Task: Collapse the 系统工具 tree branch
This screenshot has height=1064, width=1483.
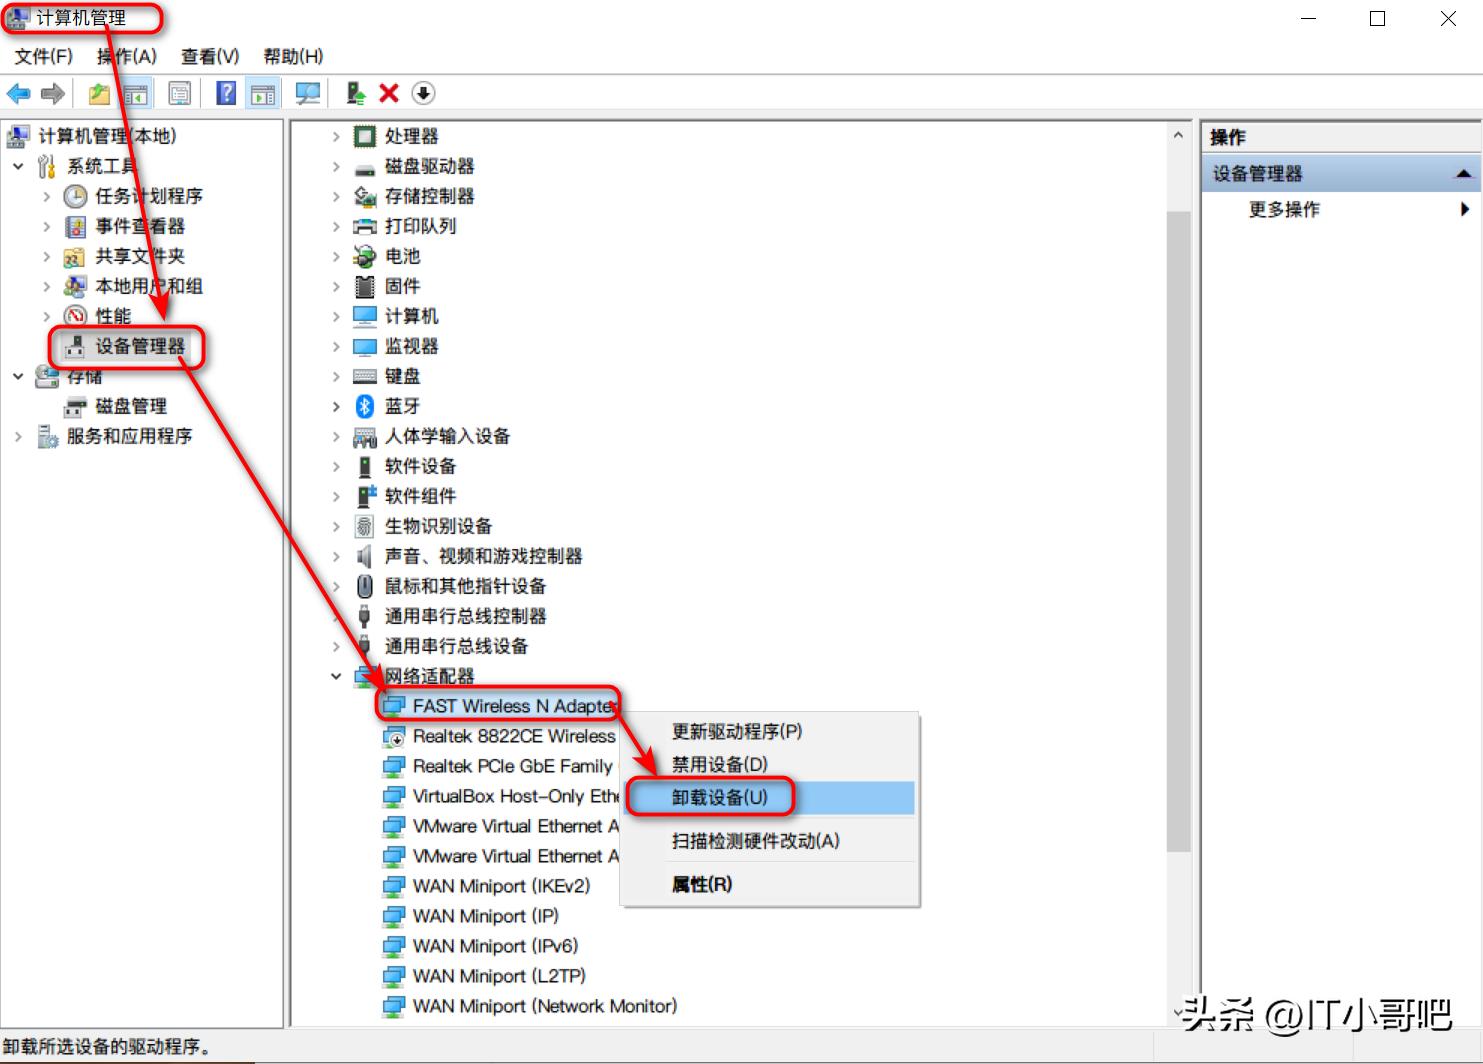Action: point(18,166)
